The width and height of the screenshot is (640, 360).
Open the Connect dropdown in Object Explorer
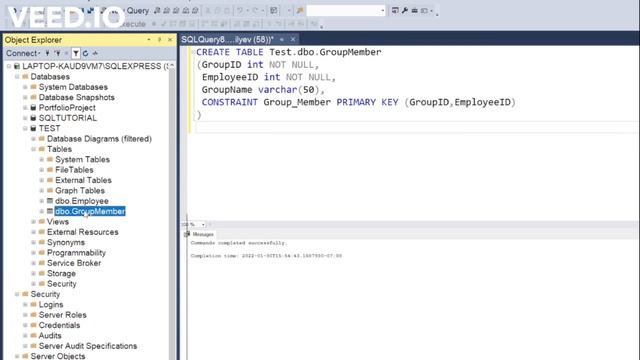click(x=23, y=53)
